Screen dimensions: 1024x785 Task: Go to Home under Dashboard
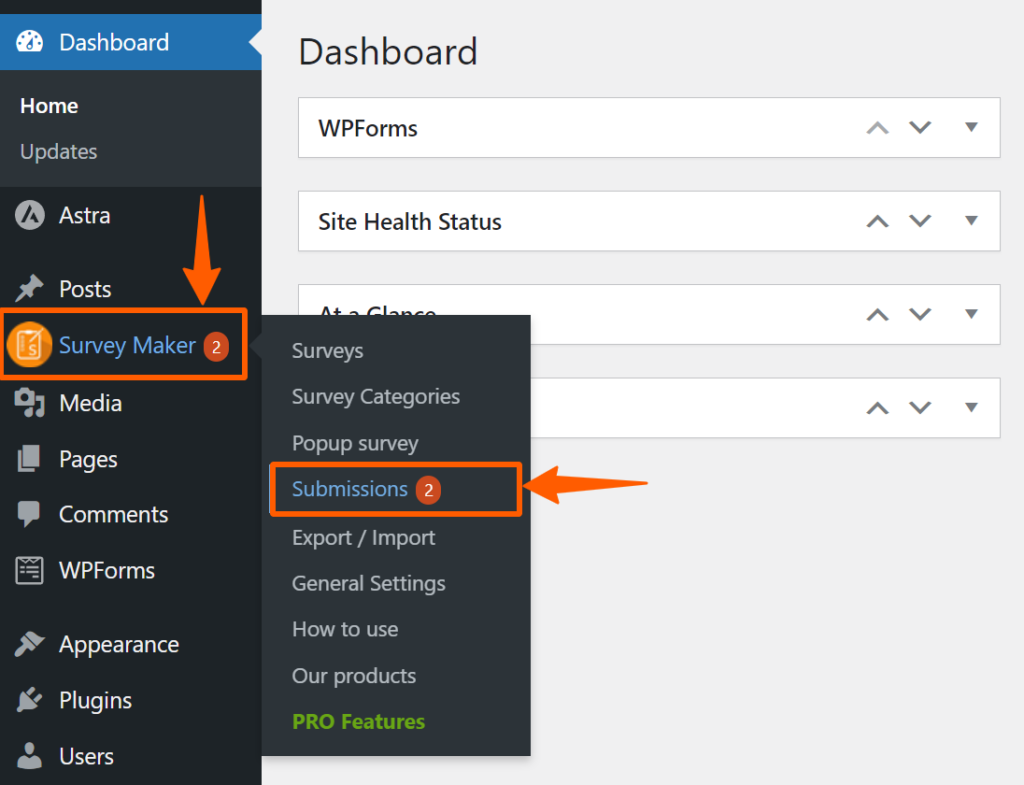(x=49, y=106)
